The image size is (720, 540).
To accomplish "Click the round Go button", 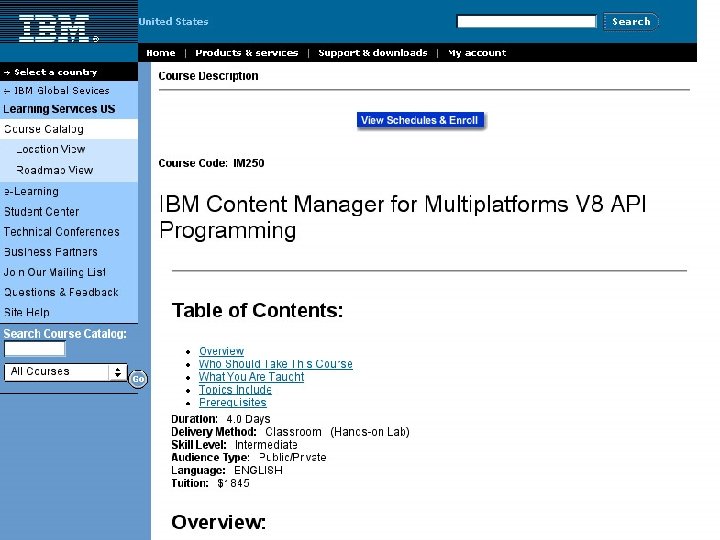I will 138,379.
